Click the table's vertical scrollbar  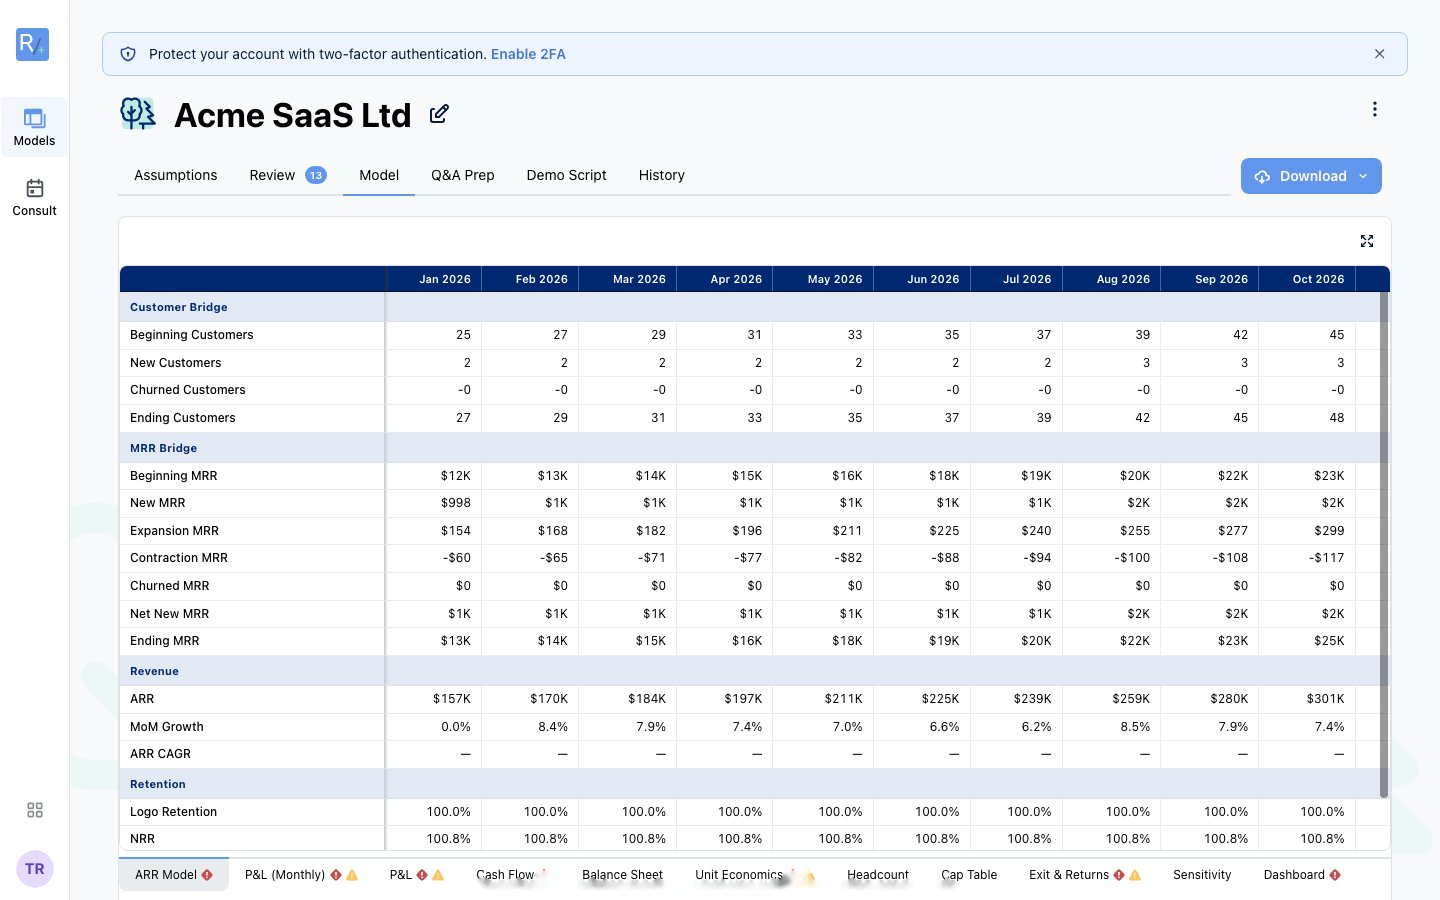pyautogui.click(x=1384, y=544)
